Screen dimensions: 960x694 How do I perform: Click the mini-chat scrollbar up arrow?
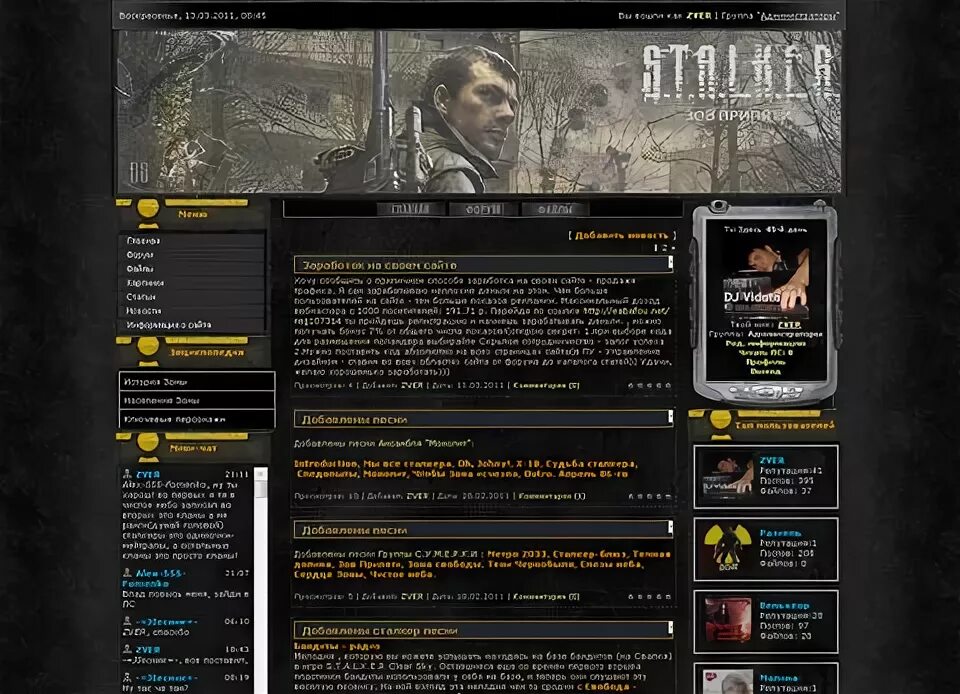pos(261,474)
